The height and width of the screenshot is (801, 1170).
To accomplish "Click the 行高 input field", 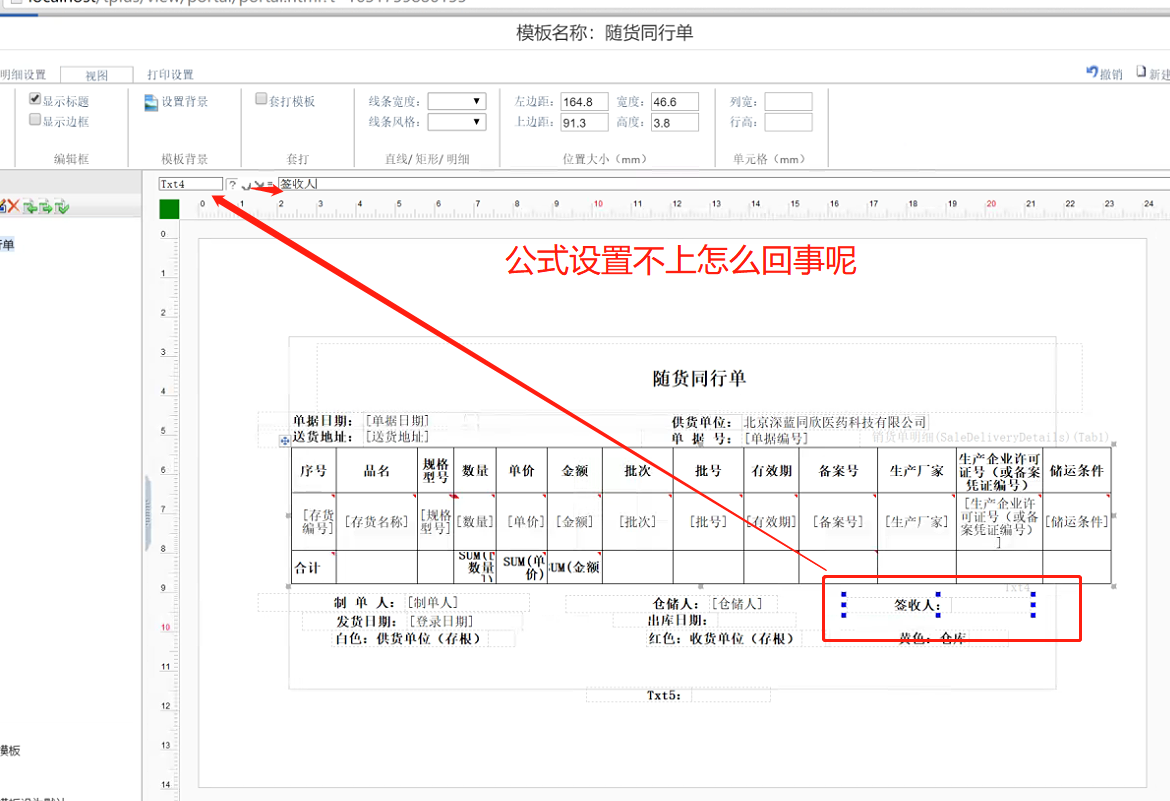I will pyautogui.click(x=788, y=122).
